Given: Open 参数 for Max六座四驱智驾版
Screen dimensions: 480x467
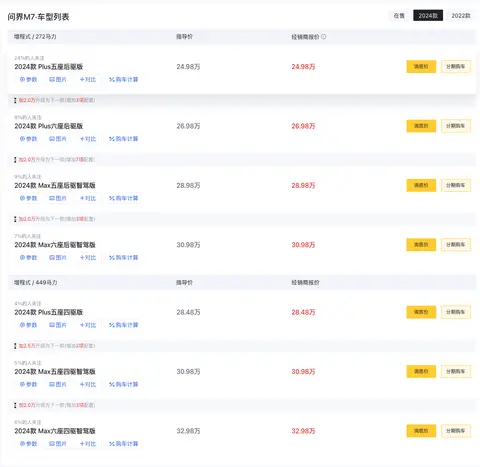Looking at the screenshot, I should tap(28, 443).
